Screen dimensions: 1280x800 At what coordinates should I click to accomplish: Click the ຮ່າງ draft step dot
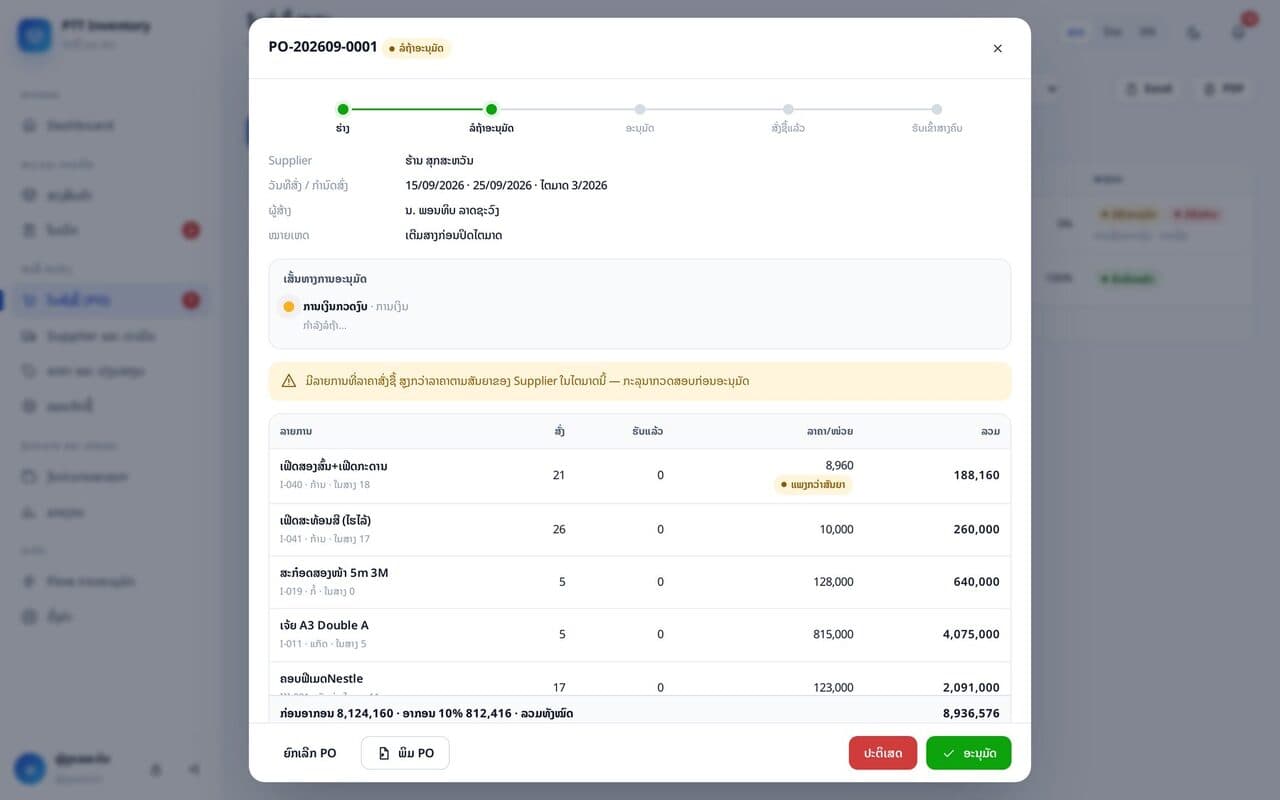343,109
